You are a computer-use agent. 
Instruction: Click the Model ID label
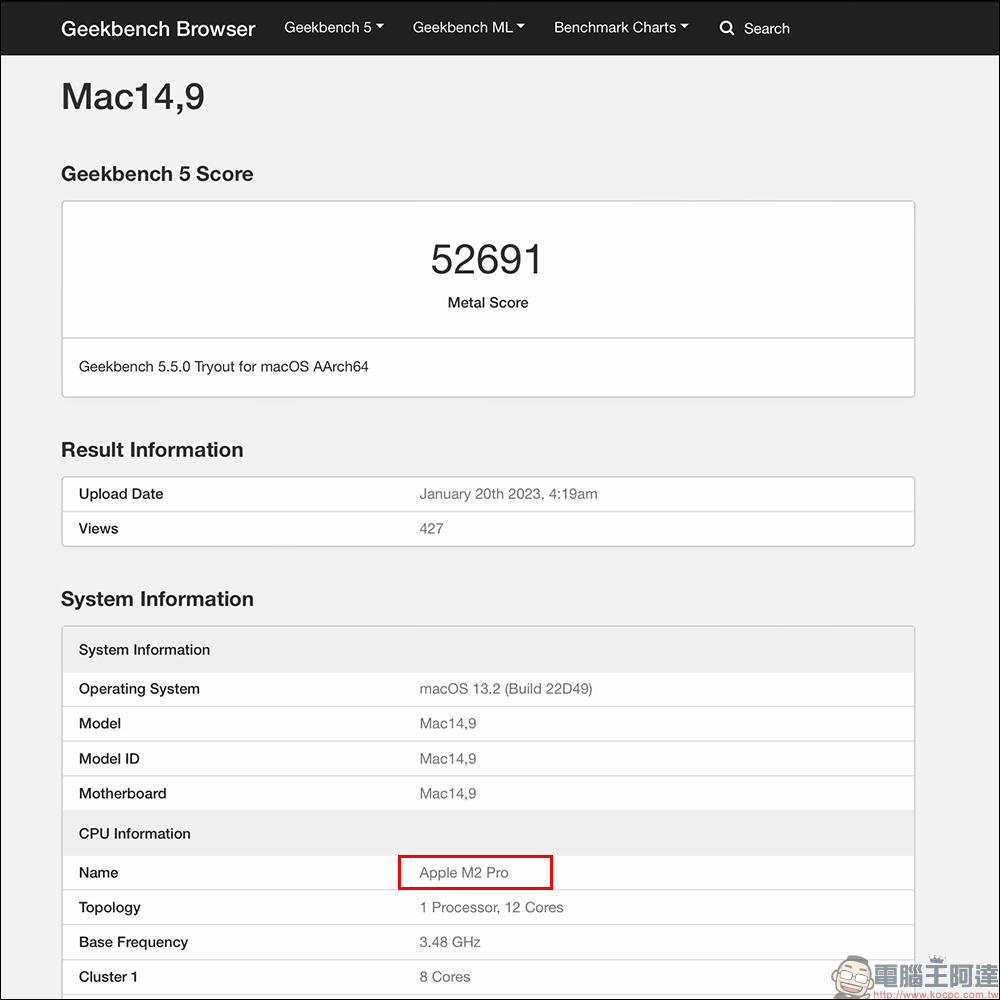tap(109, 759)
